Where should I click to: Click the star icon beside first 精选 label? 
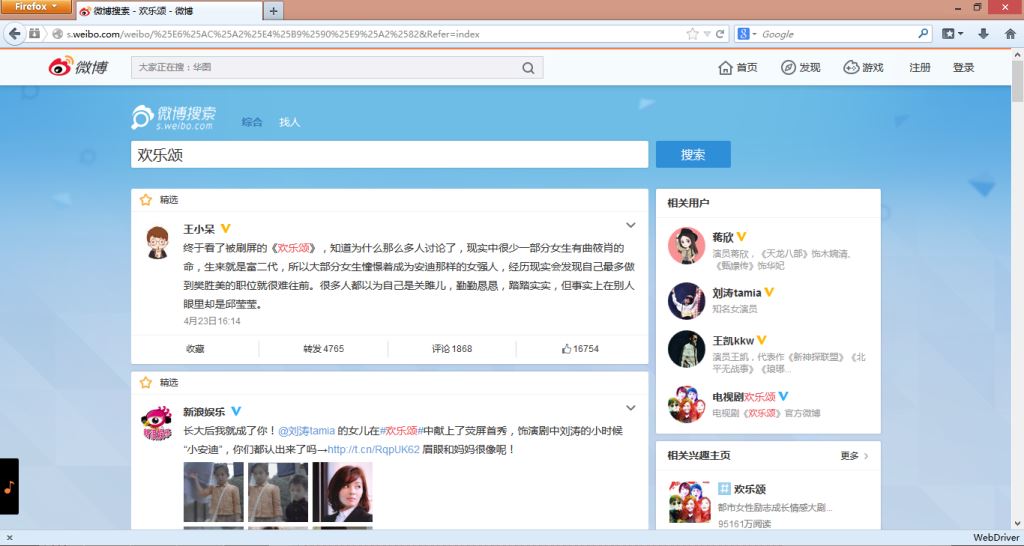[146, 200]
